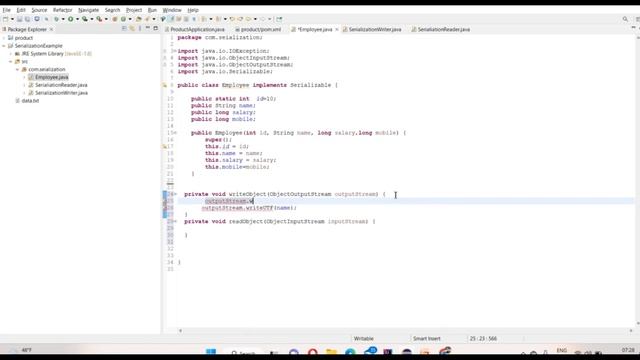
Task: Minimize the Package Explorer panel
Action: [148, 28]
